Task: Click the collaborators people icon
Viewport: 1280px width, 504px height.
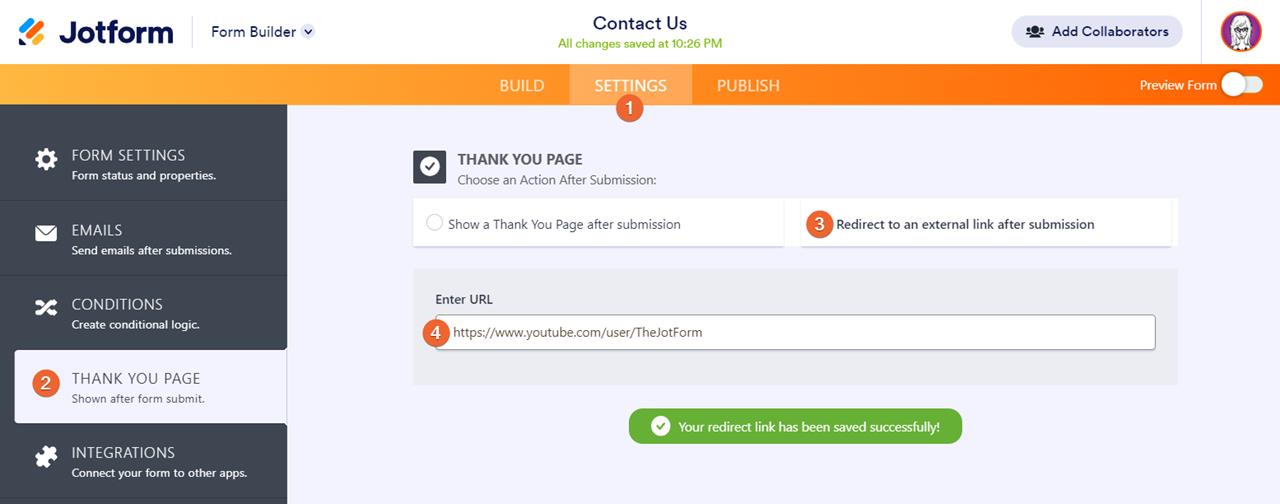Action: click(1035, 32)
